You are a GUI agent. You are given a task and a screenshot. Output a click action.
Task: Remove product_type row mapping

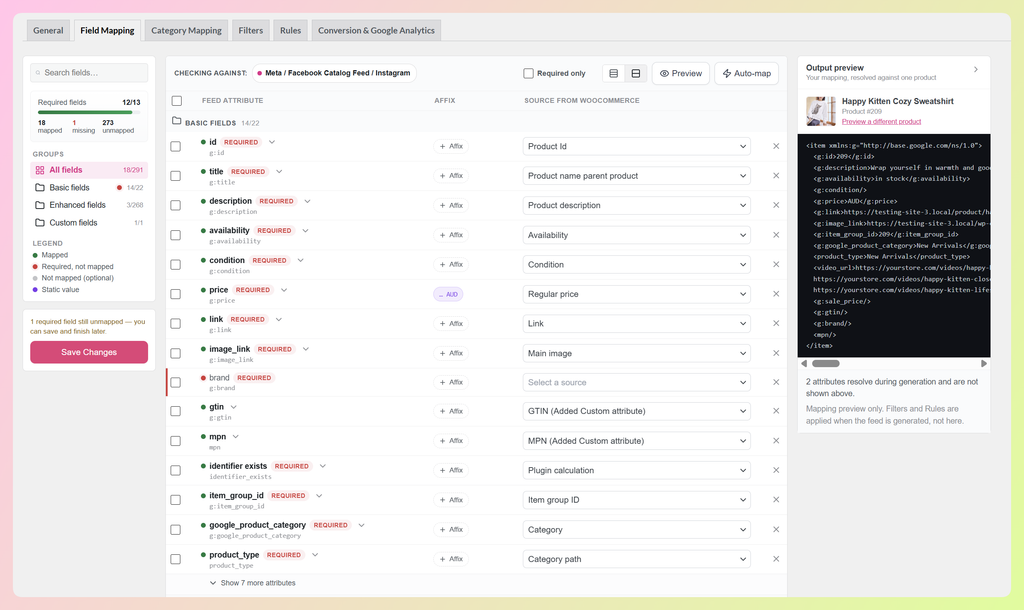point(776,559)
